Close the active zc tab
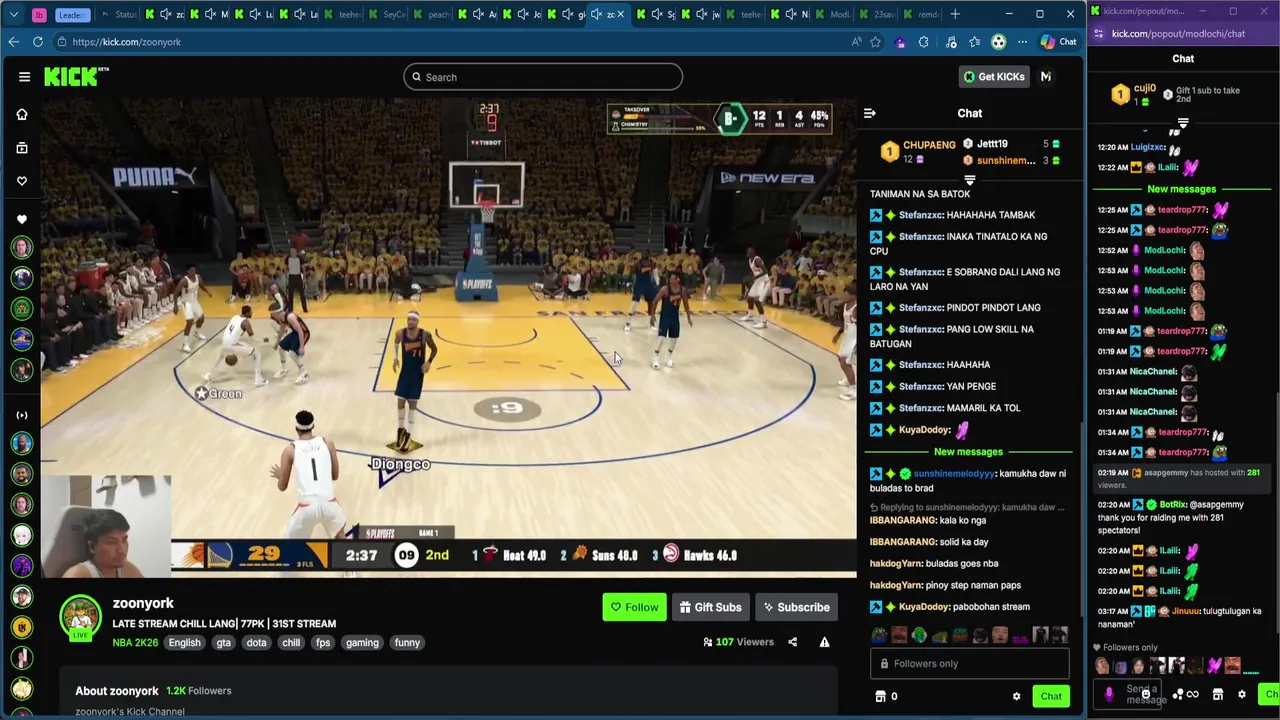This screenshot has width=1280, height=720. click(621, 14)
